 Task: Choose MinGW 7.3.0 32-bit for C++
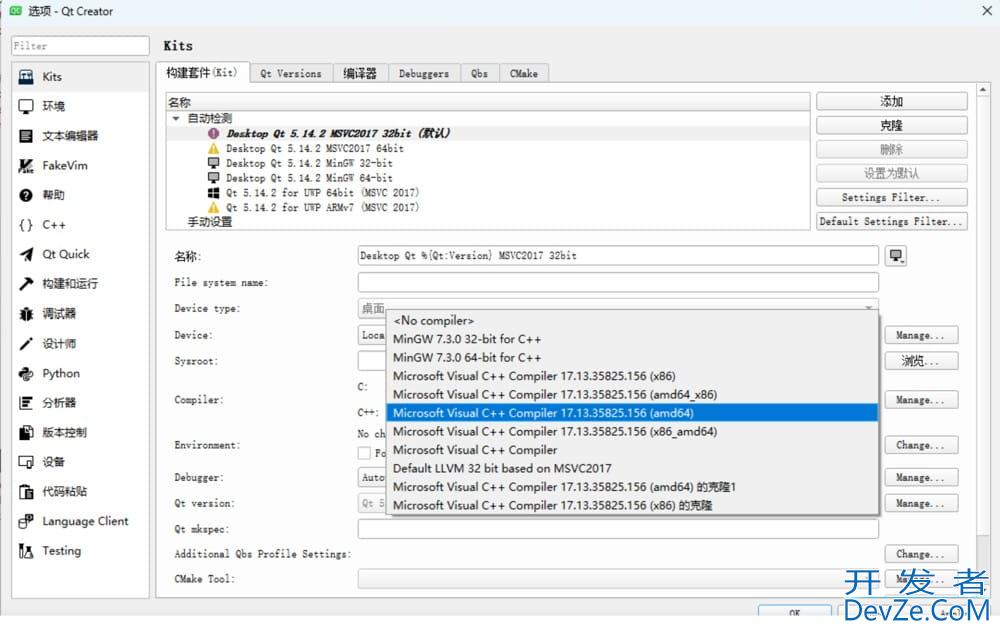(632, 339)
